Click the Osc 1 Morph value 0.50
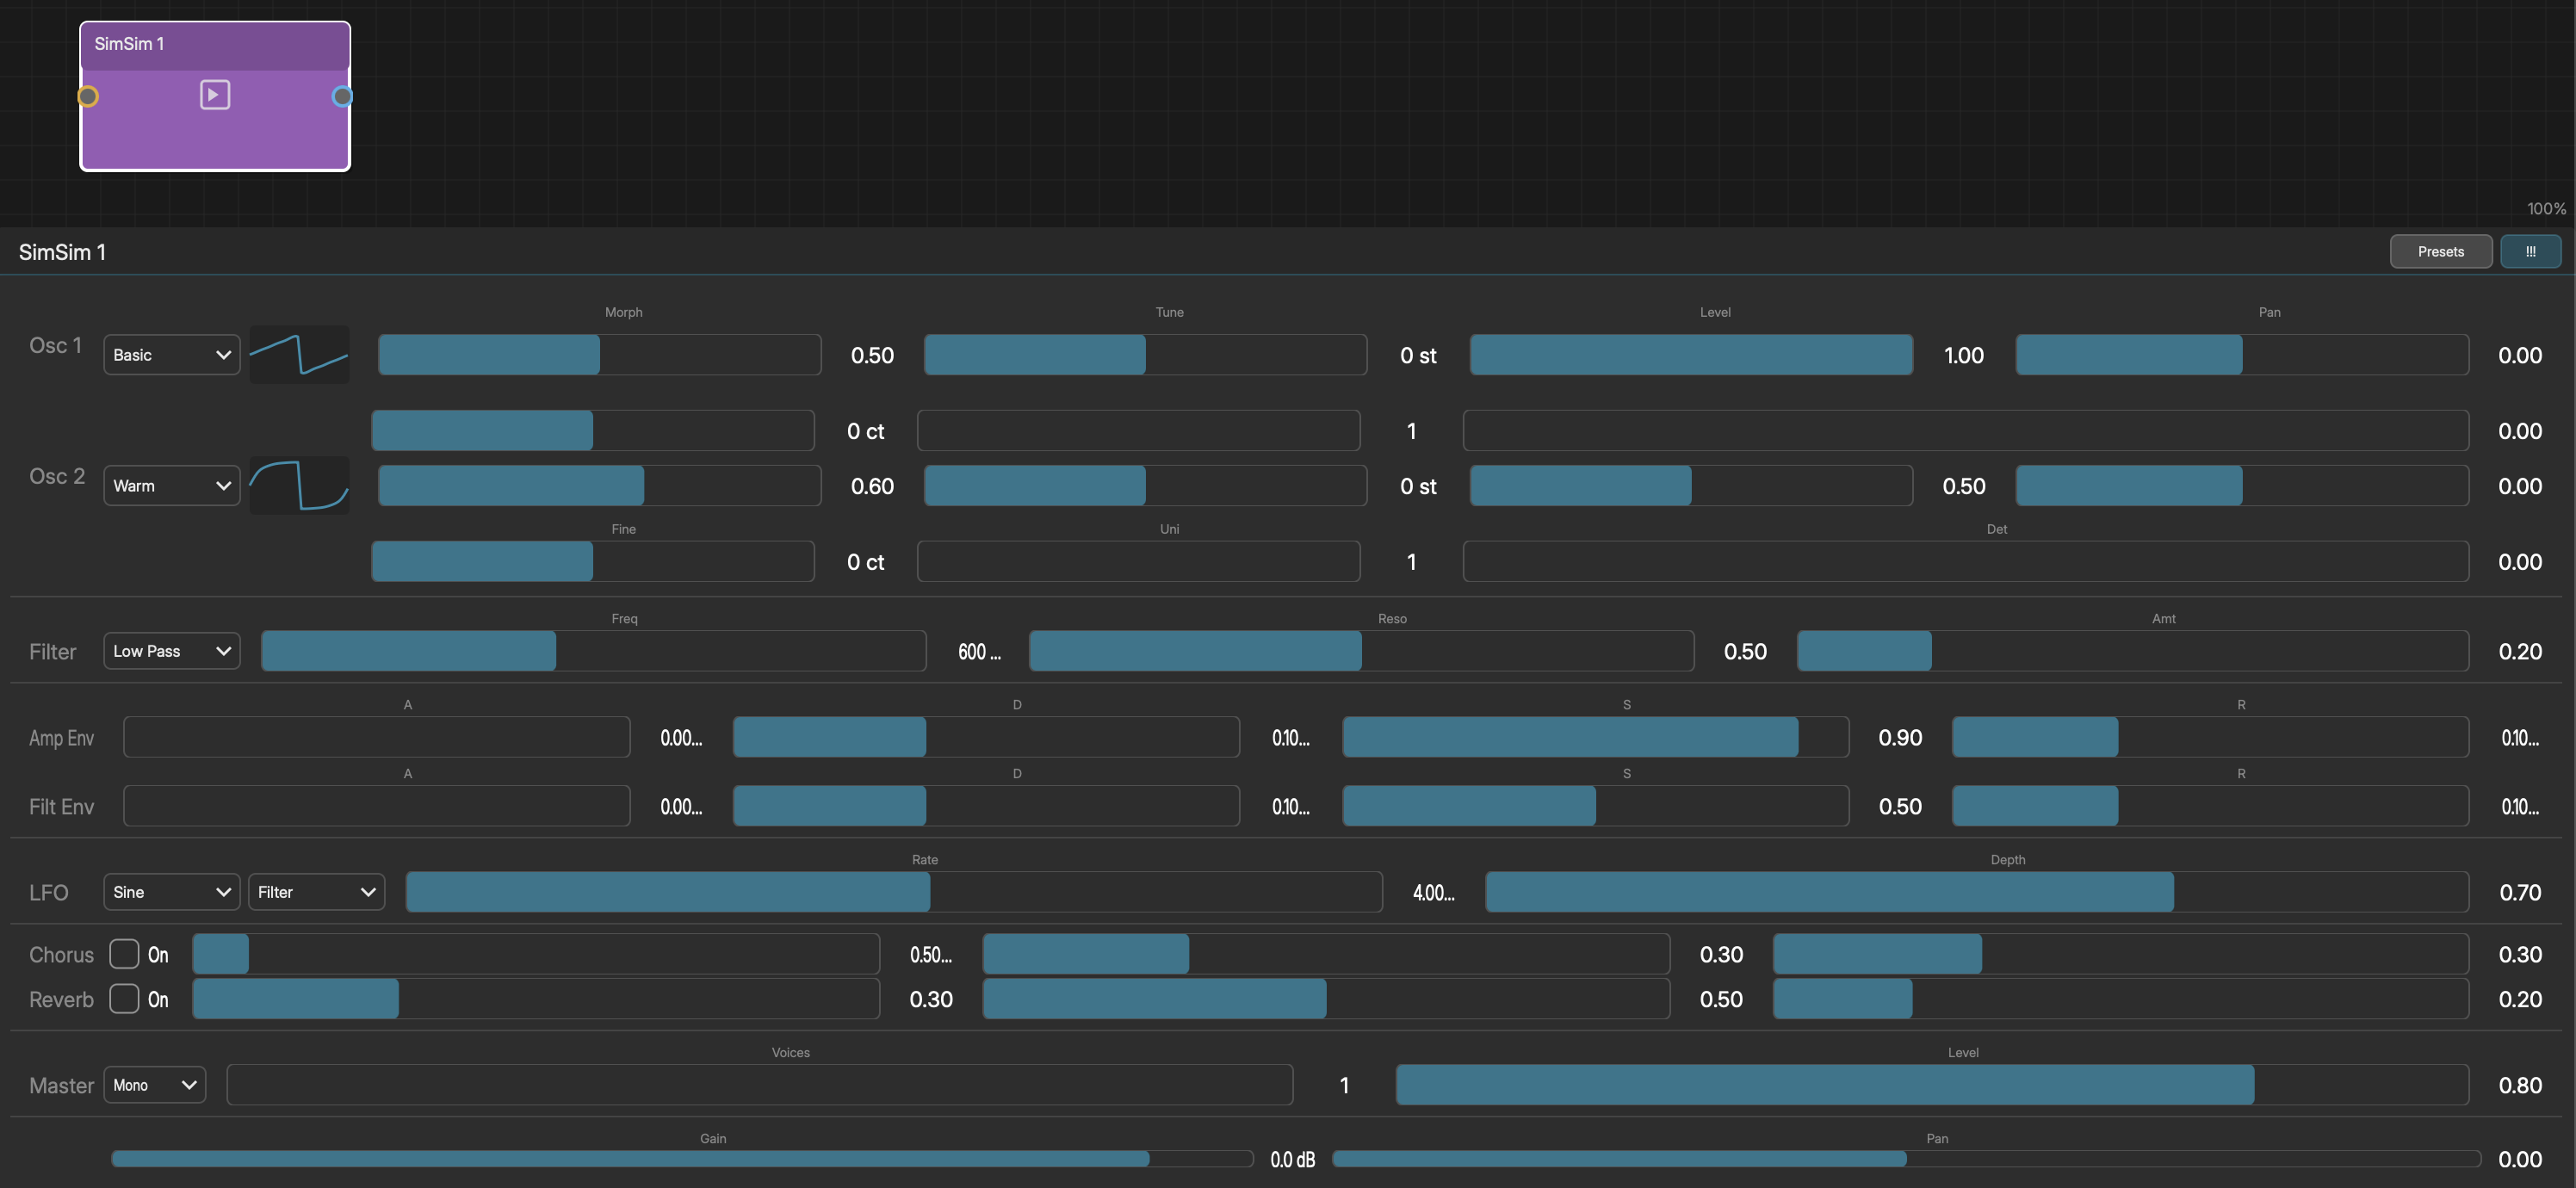This screenshot has height=1188, width=2576. [872, 355]
